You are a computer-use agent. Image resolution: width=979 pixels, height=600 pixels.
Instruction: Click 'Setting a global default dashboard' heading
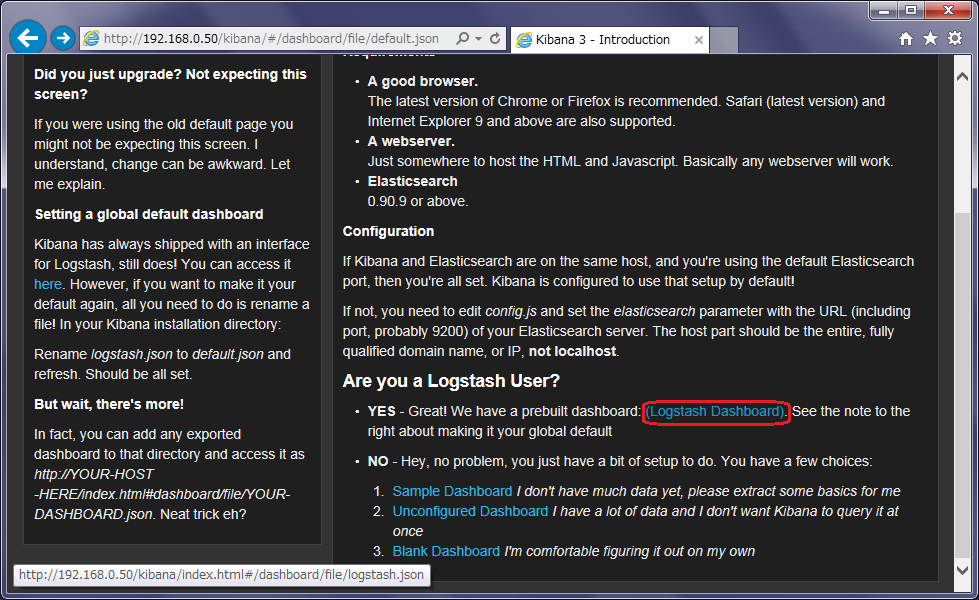click(x=149, y=214)
